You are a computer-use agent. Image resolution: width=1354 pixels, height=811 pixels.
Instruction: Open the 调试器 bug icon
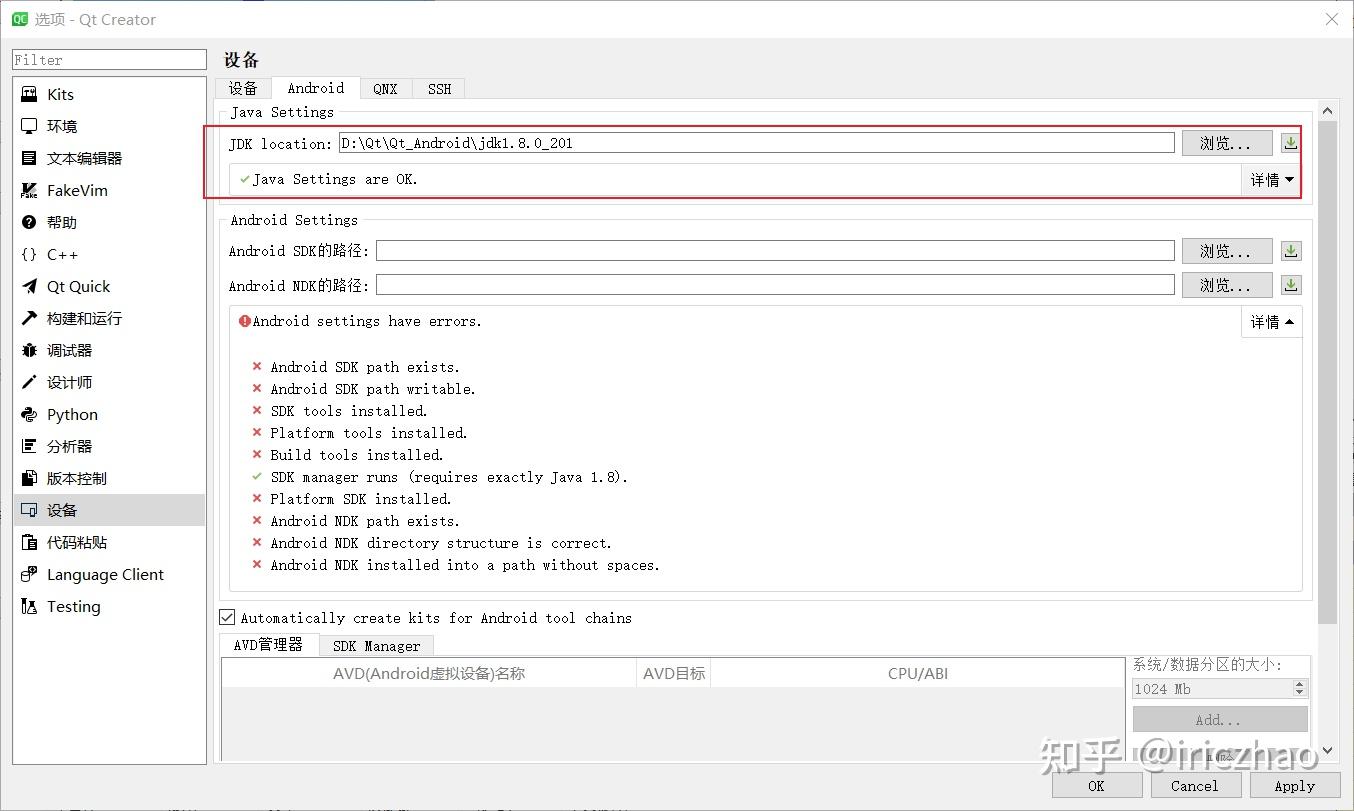[x=29, y=350]
